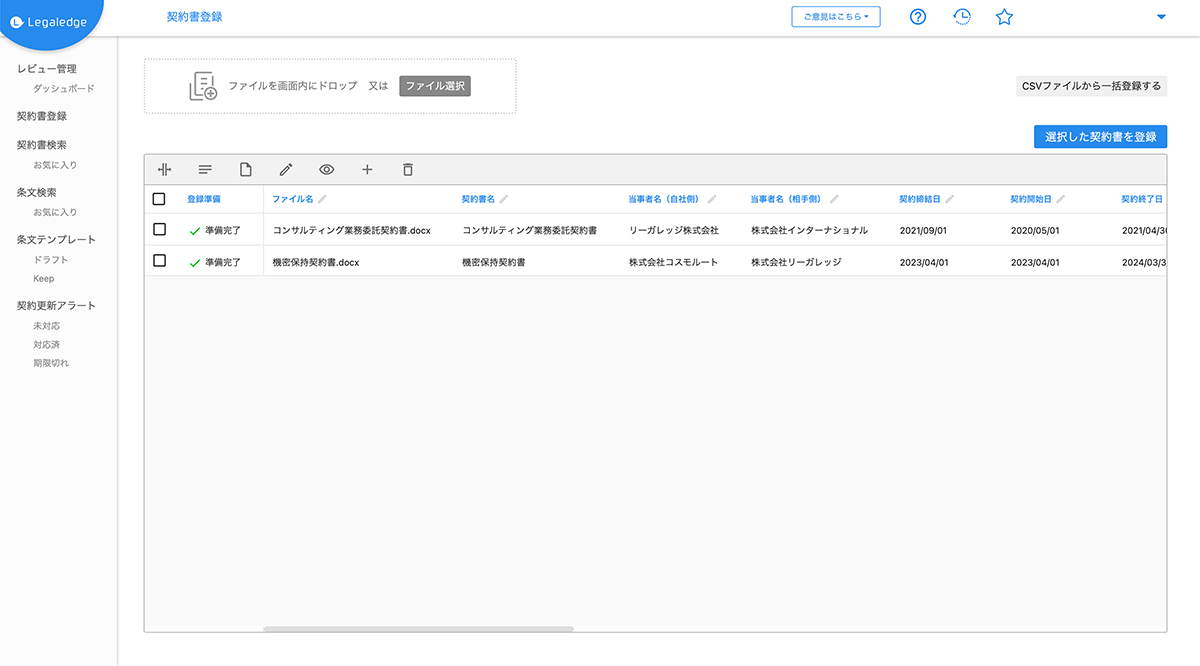
Task: Open the history clock icon
Action: pos(961,17)
